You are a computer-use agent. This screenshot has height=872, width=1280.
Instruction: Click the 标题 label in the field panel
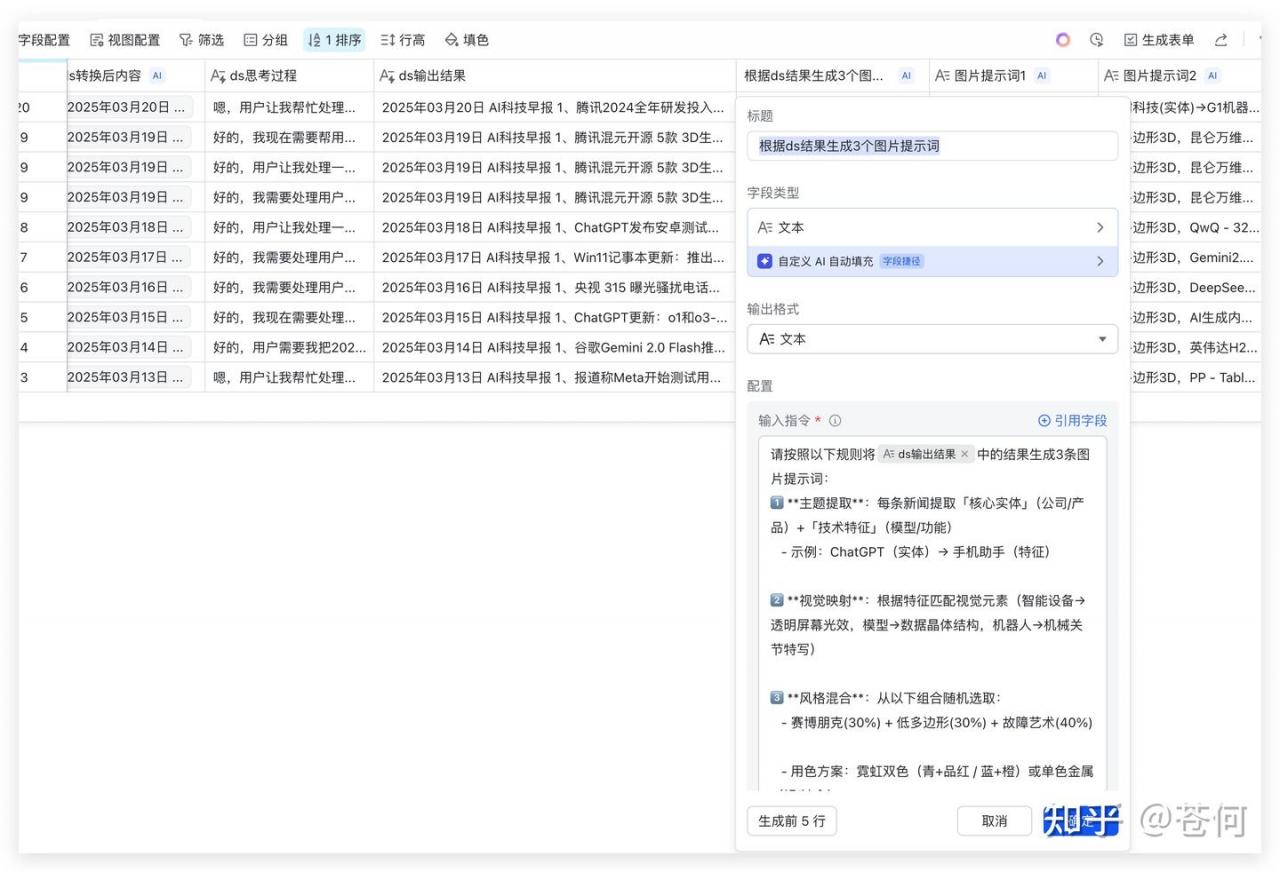[x=760, y=116]
